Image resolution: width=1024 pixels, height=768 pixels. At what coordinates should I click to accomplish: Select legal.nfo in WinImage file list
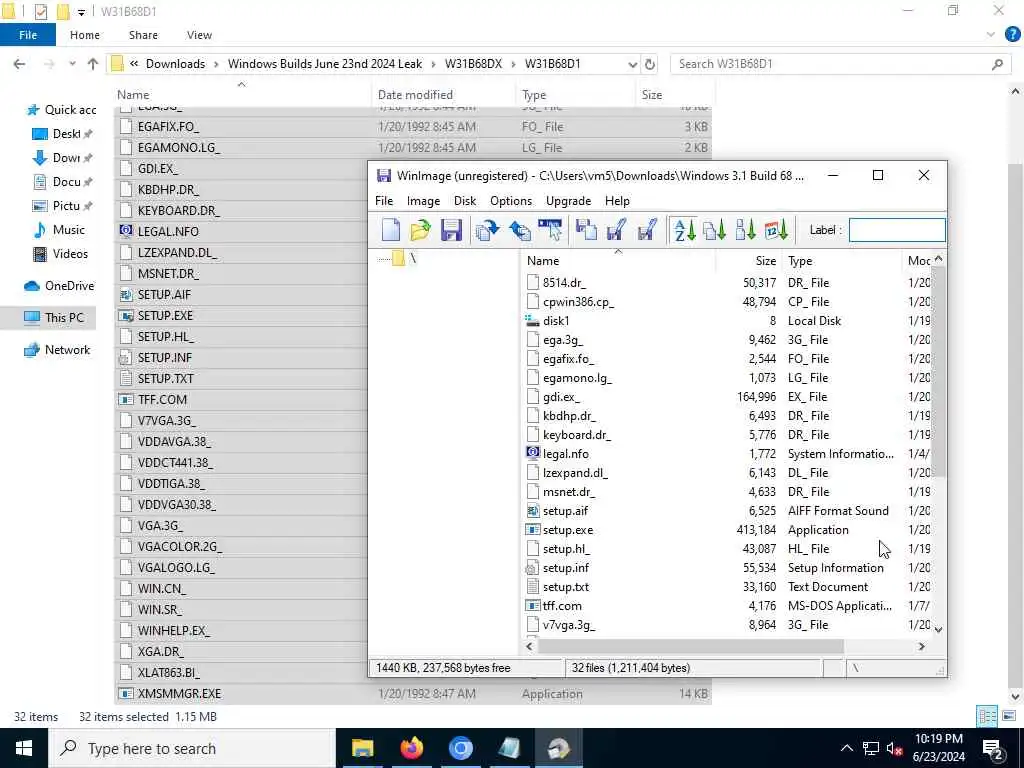(566, 454)
